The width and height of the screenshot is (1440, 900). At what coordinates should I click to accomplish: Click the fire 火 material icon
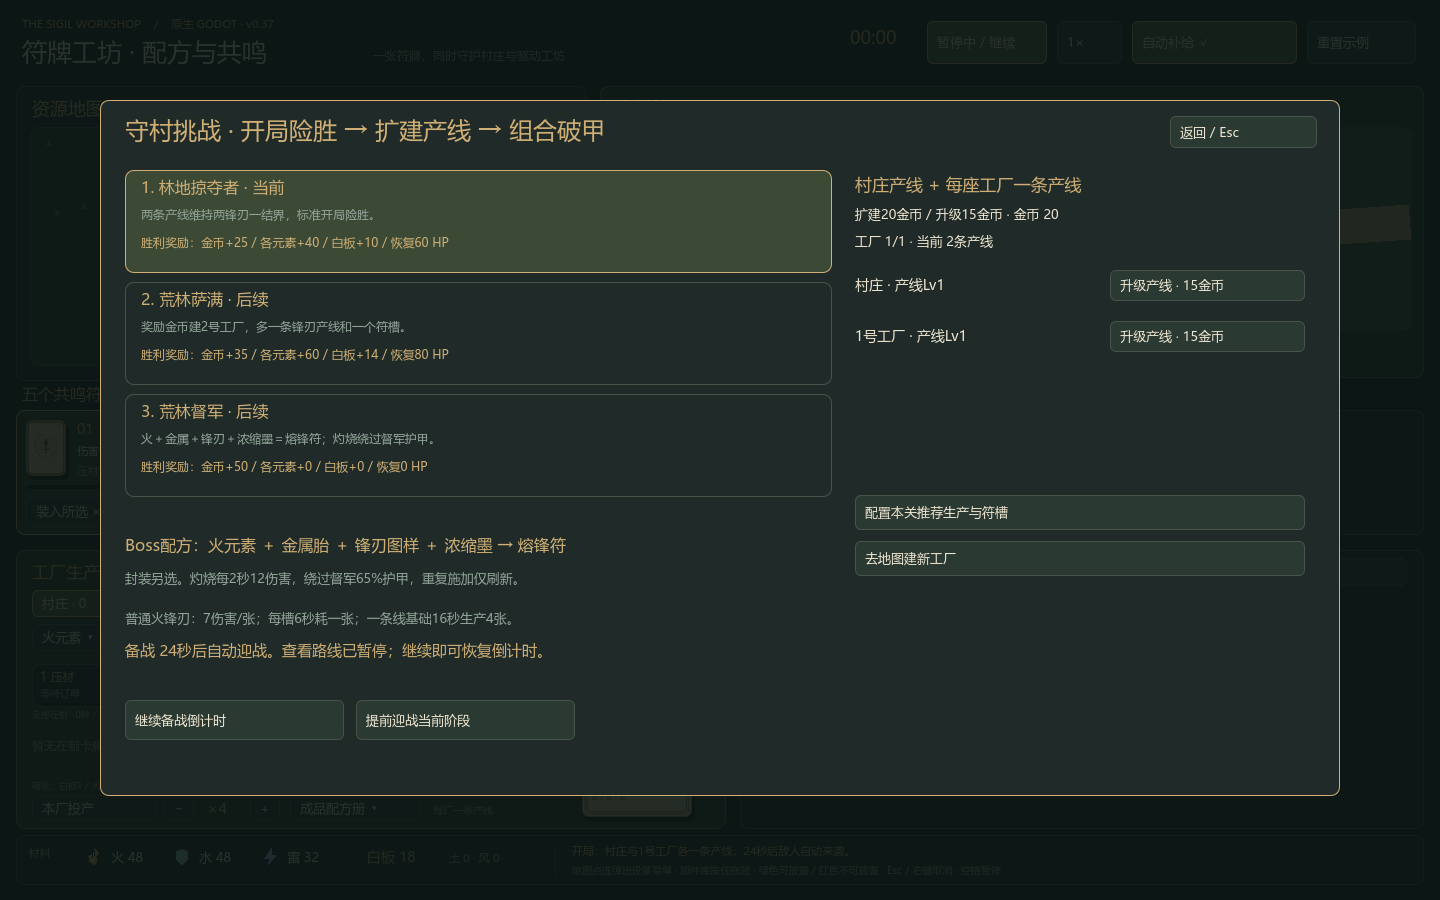[94, 857]
